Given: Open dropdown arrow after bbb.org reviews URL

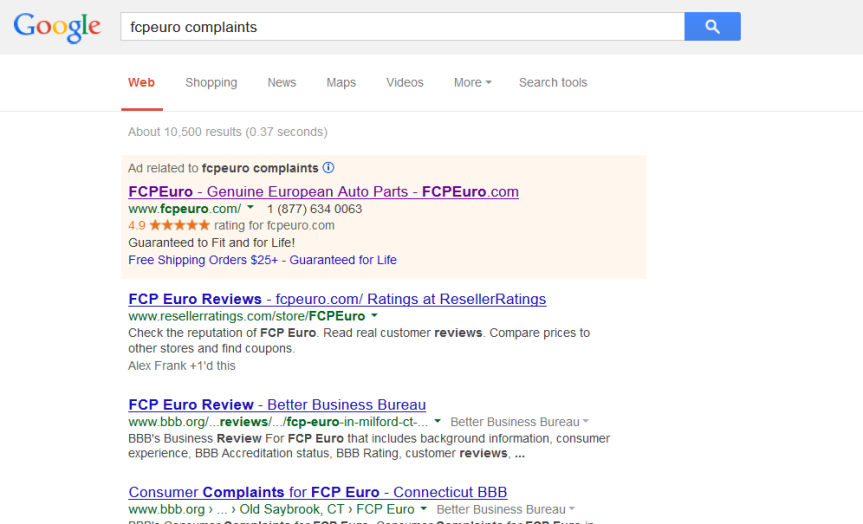Looking at the screenshot, I should (x=438, y=422).
